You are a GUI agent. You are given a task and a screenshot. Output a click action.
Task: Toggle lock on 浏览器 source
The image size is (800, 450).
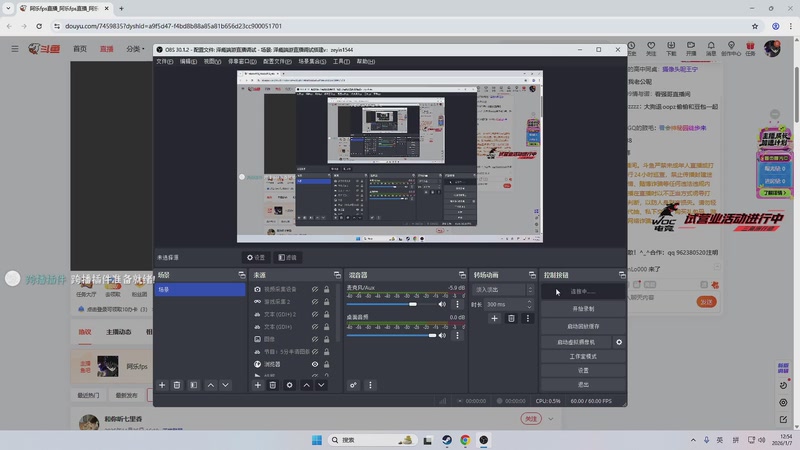tap(327, 364)
